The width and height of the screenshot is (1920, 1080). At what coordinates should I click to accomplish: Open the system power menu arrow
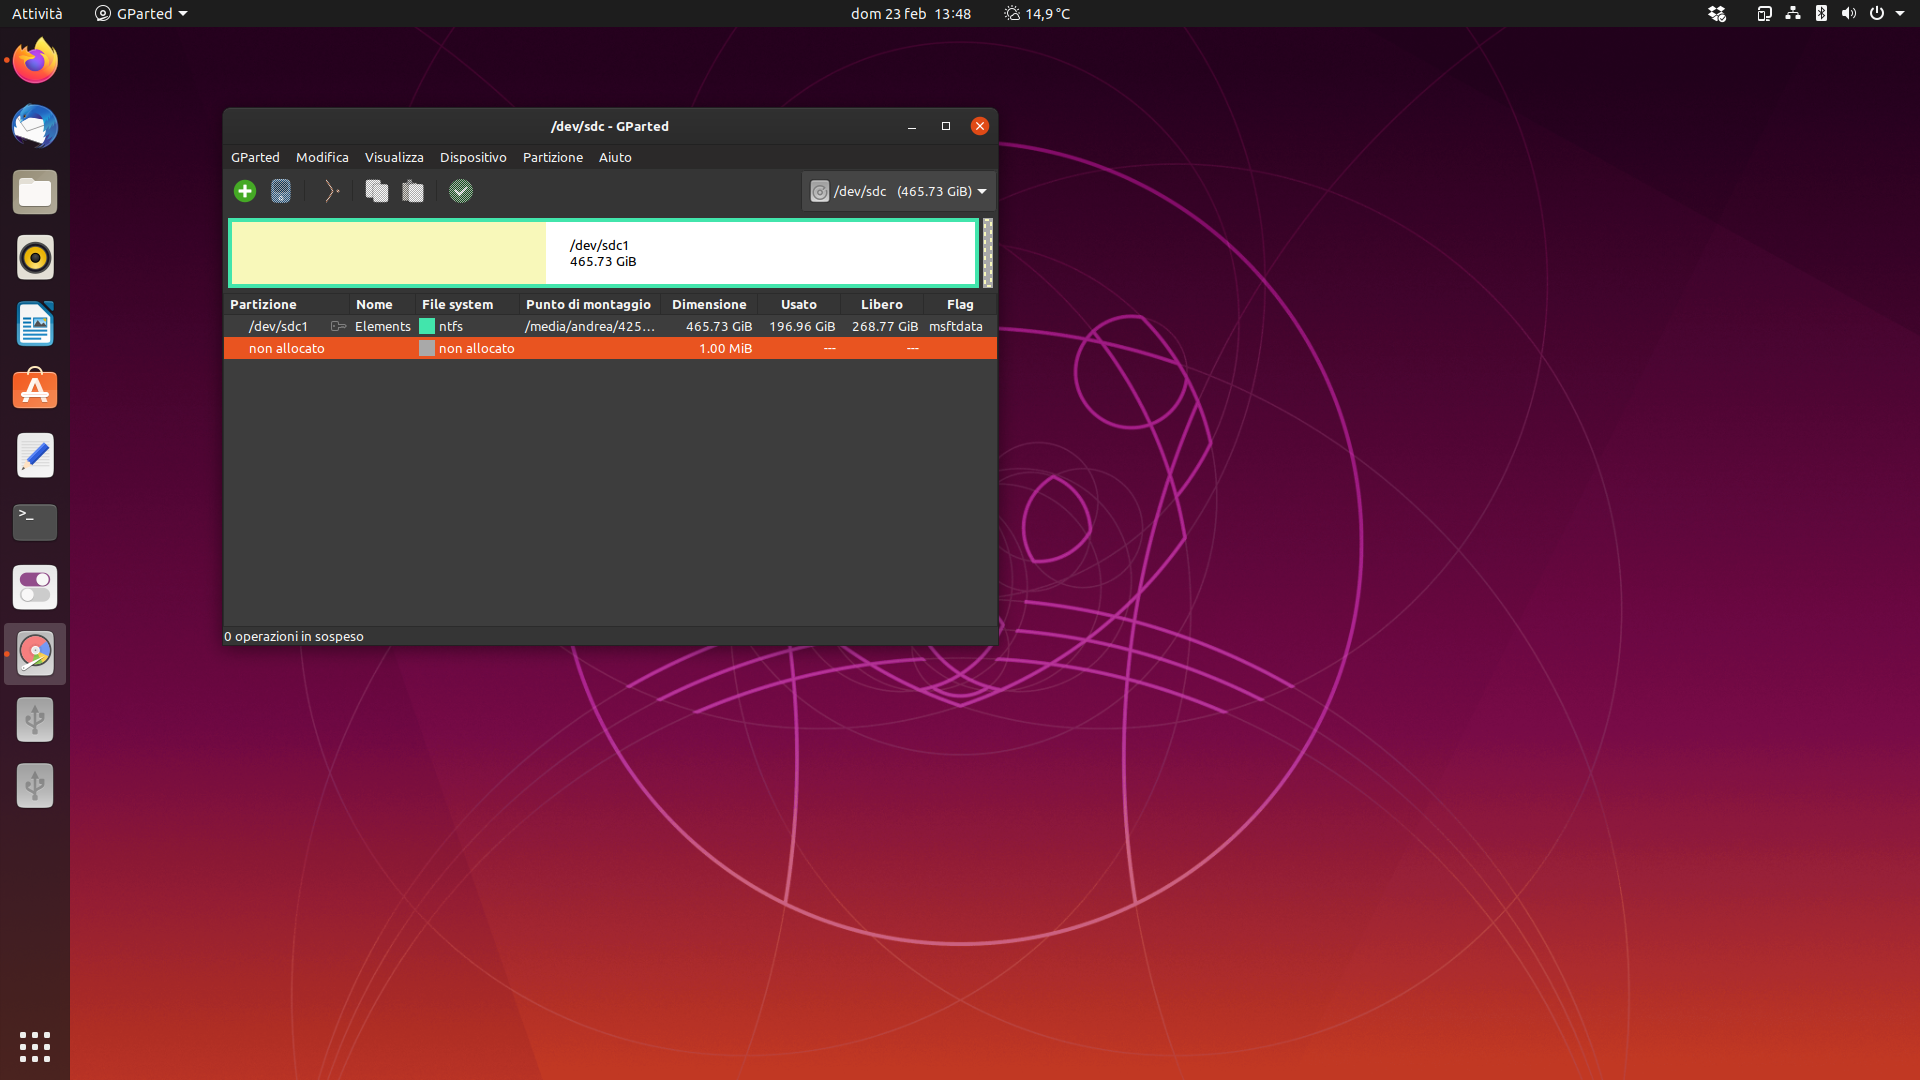coord(1900,14)
